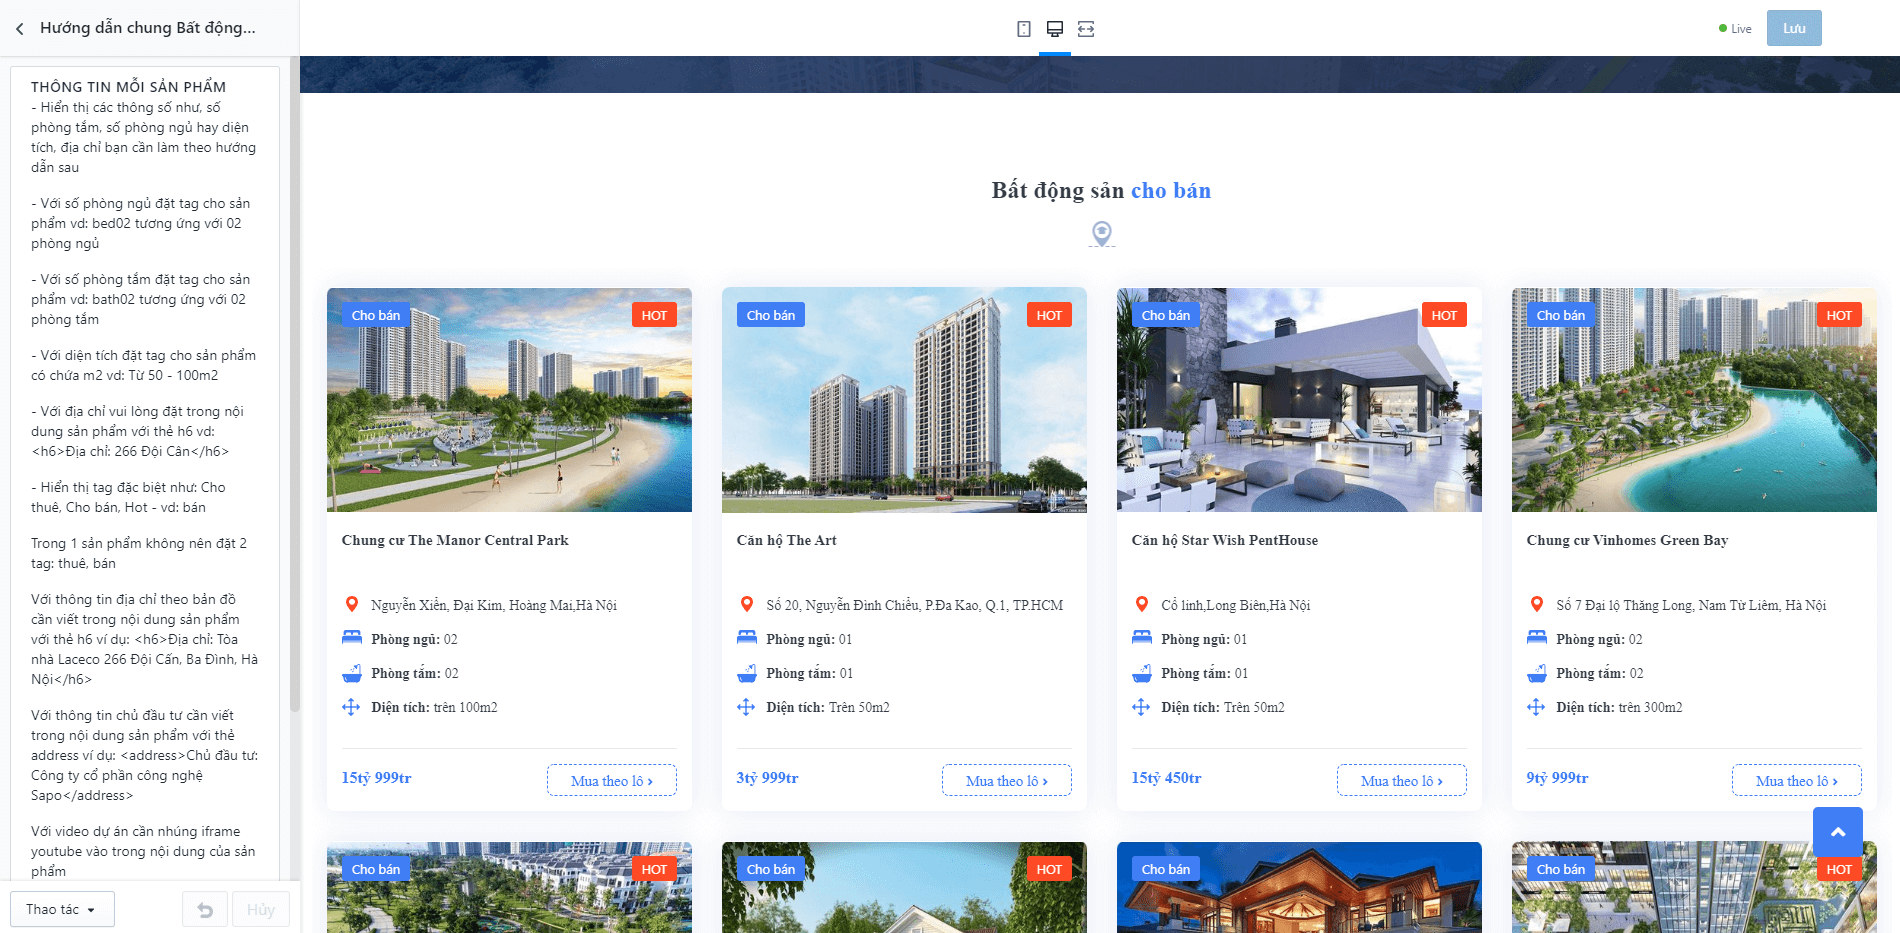Click Mua theo lô for Căn hộ The Art
The image size is (1900, 933).
1007,780
